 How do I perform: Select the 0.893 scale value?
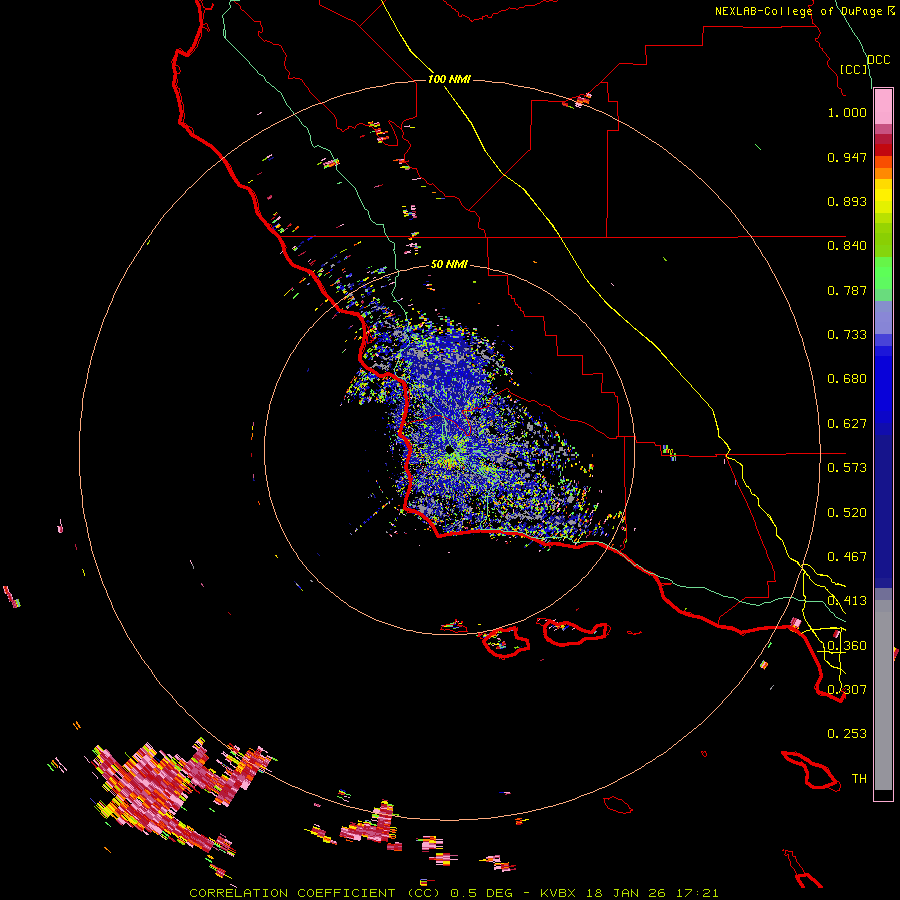click(x=847, y=201)
